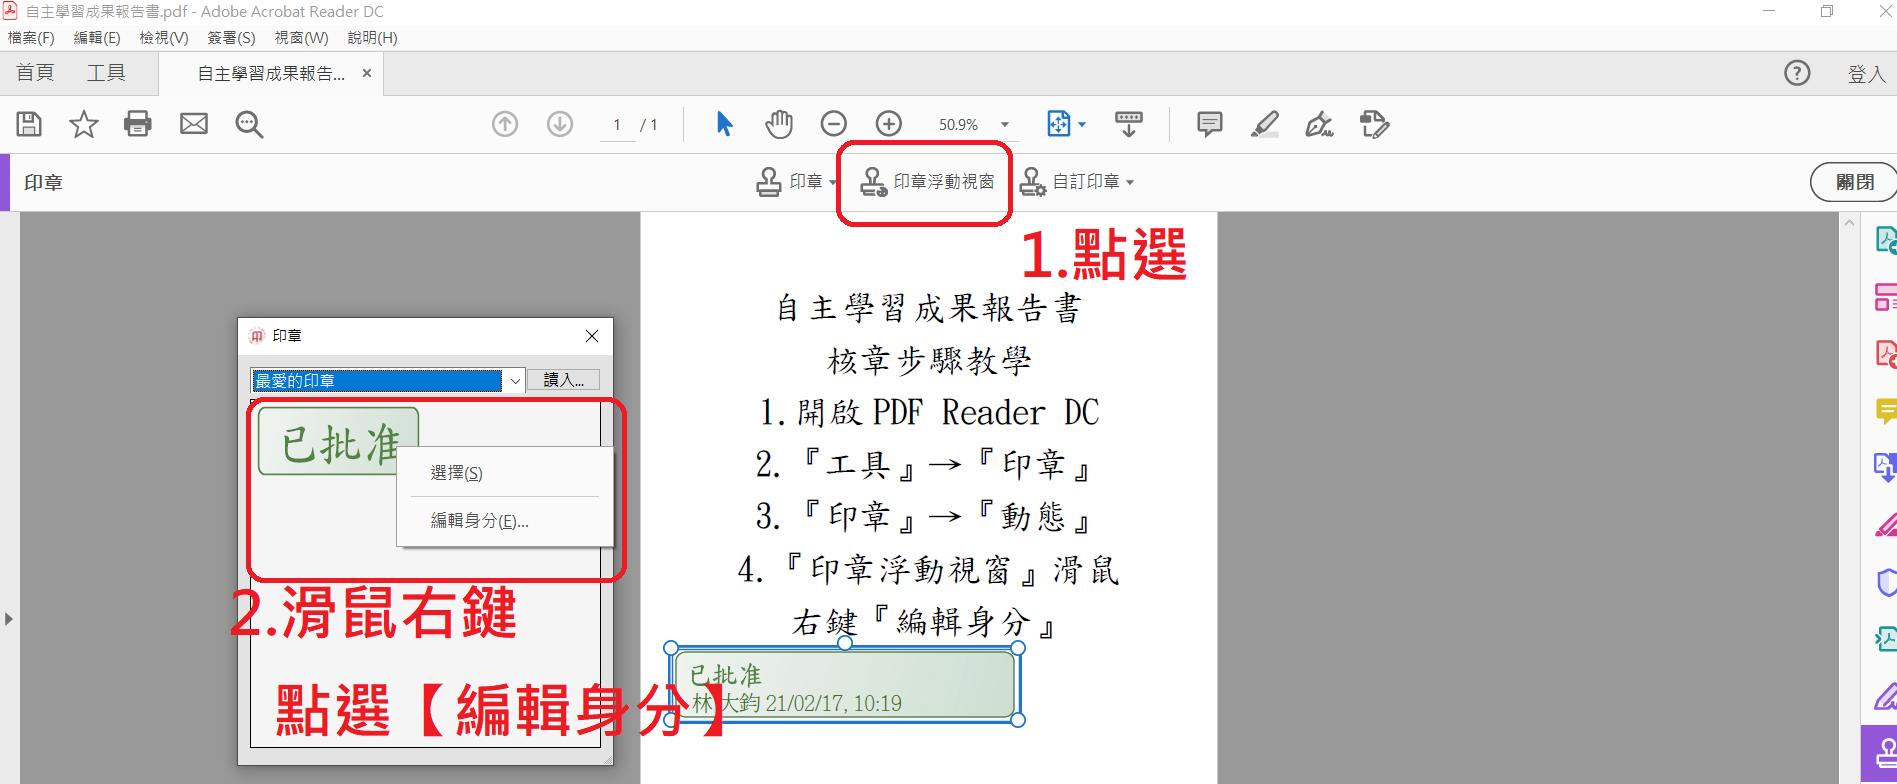1897x784 pixels.
Task: Open the help question mark icon
Action: point(1797,73)
